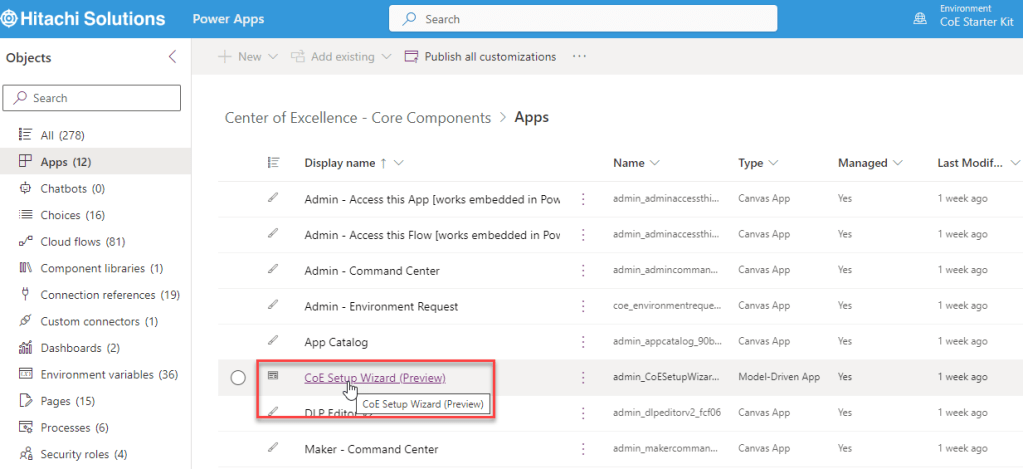Open the CoE Setup Wizard (Preview) link
Viewport: 1023px width, 469px height.
(374, 377)
